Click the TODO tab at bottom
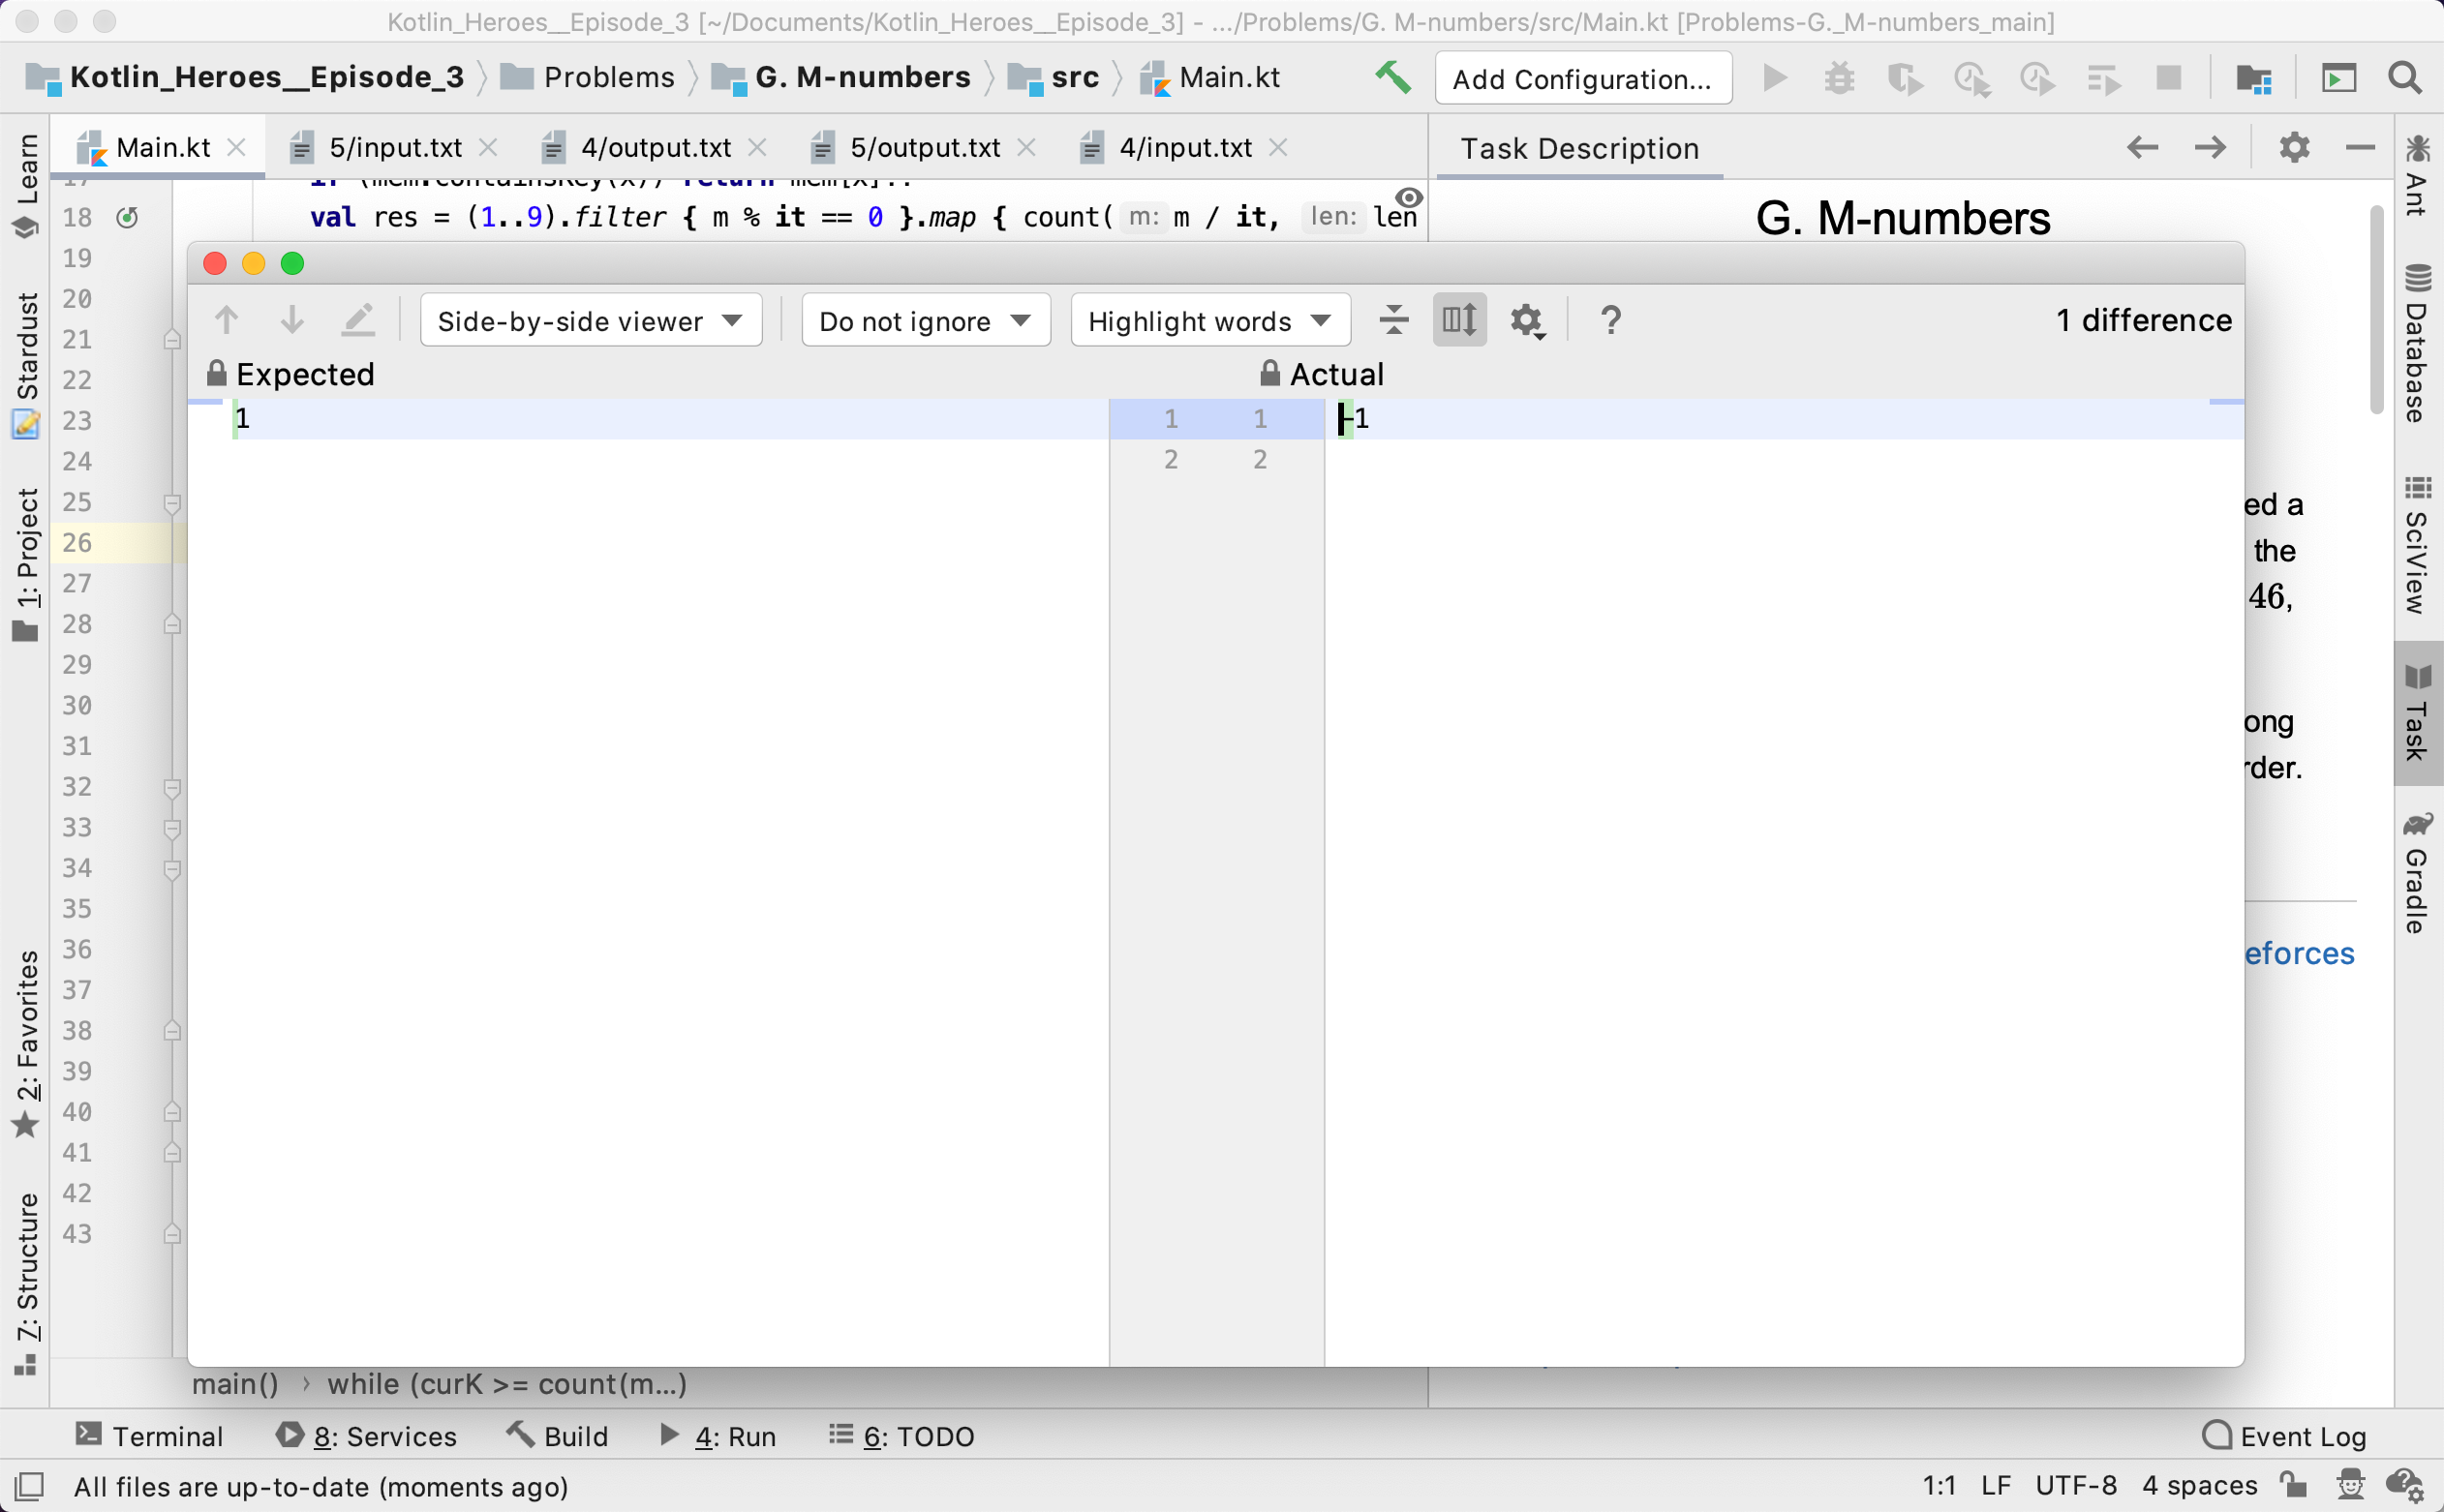 click(901, 1436)
